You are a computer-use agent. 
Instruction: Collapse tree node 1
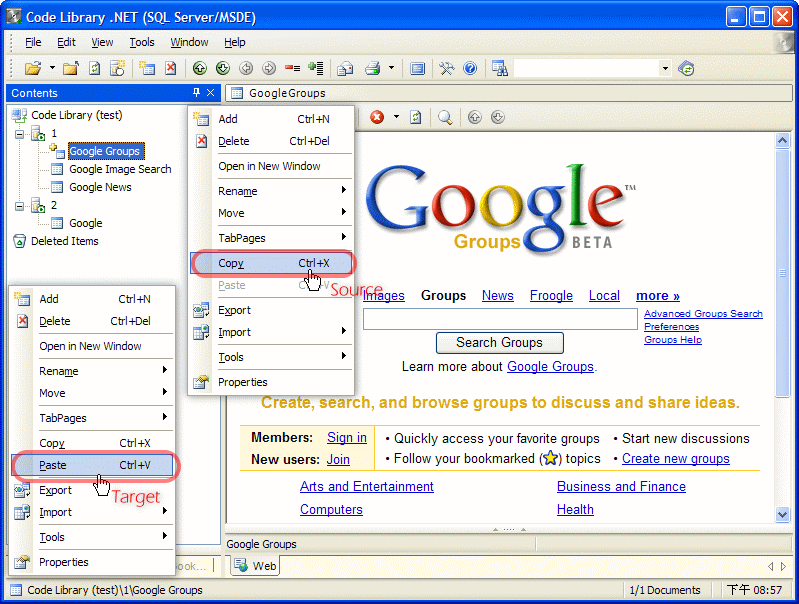pos(19,135)
